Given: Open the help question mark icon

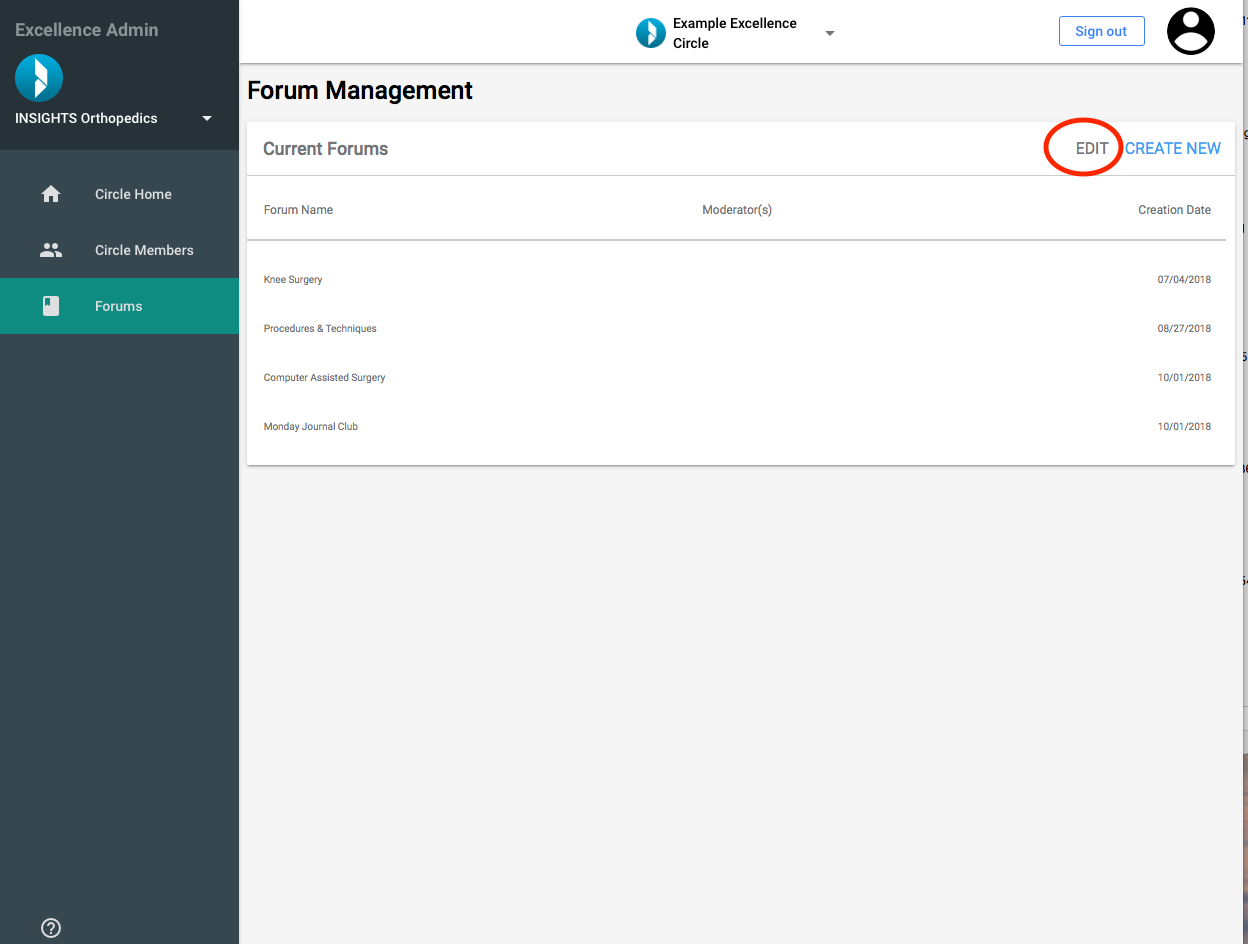Looking at the screenshot, I should [x=51, y=928].
